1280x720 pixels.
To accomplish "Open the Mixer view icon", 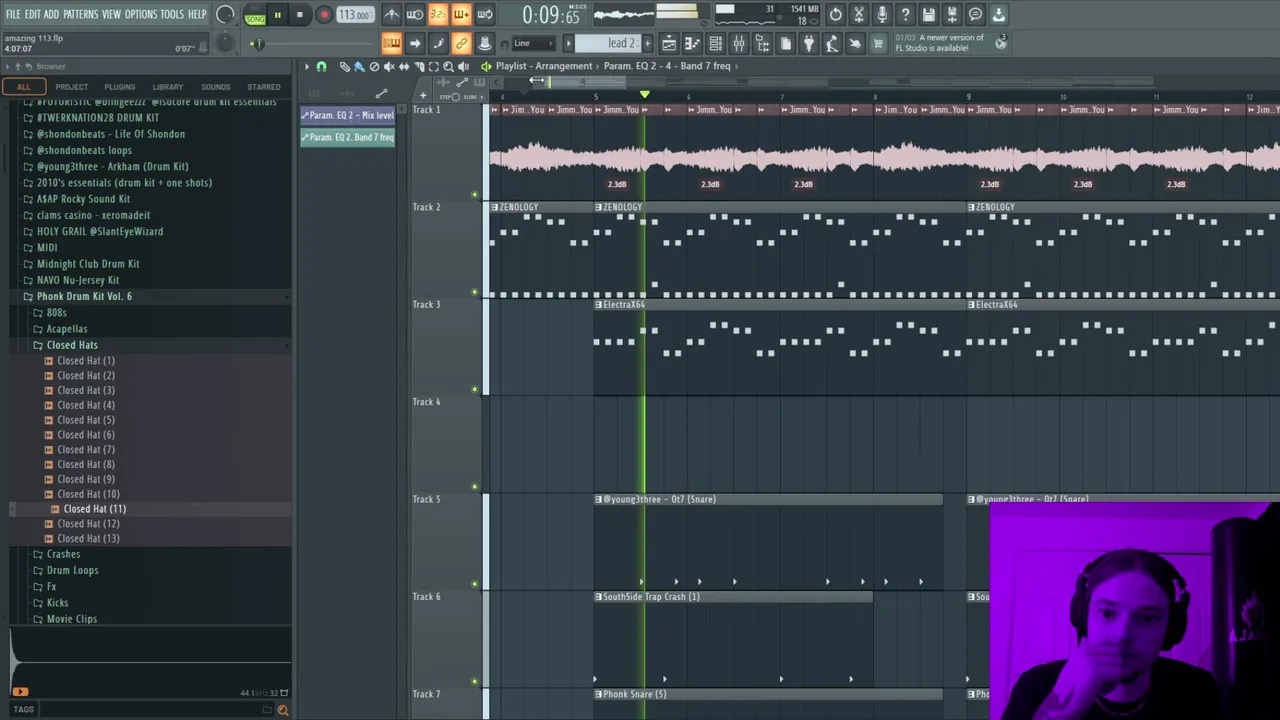I will [x=738, y=43].
